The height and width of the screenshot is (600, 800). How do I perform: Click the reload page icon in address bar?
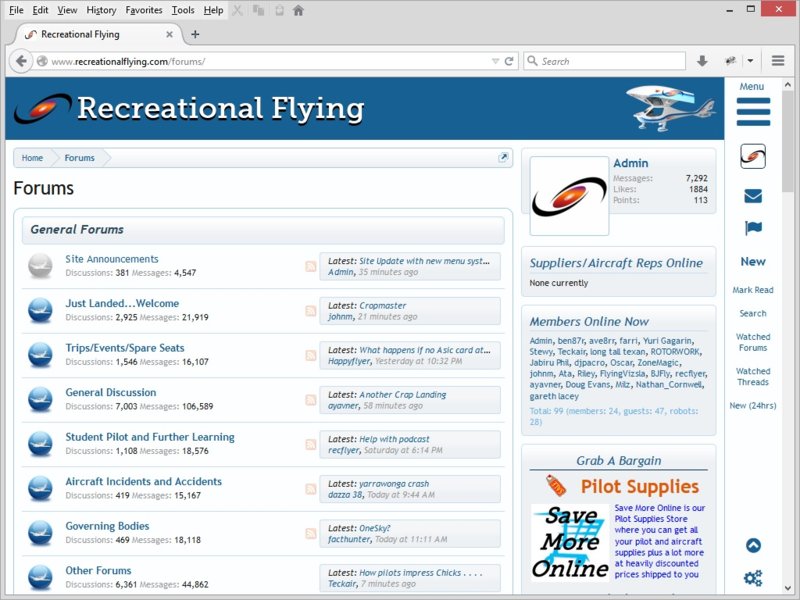point(509,61)
